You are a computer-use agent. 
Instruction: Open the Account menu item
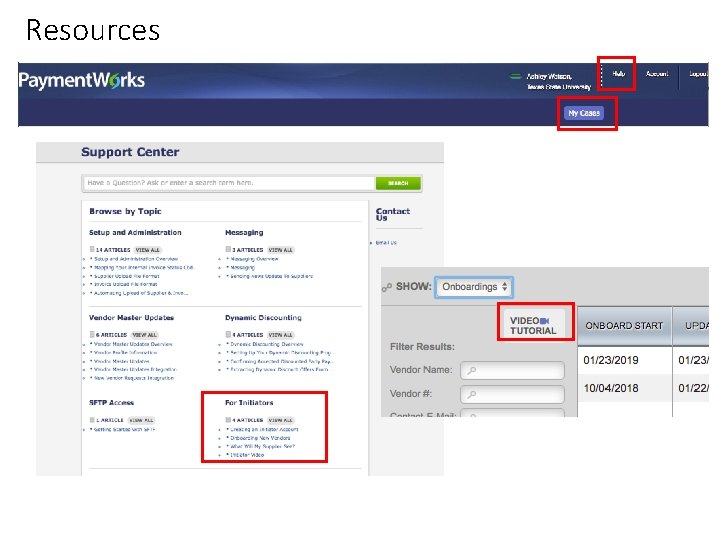click(x=657, y=73)
